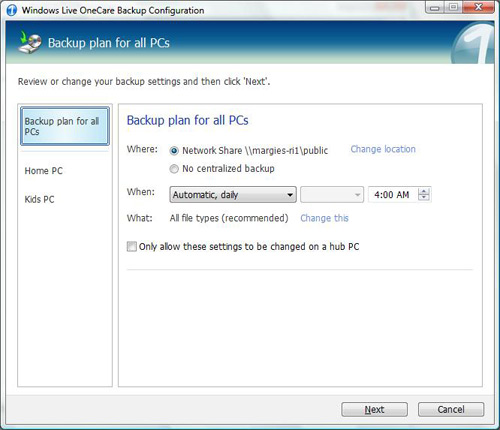Click the Cancel button
The height and width of the screenshot is (430, 500).
click(x=451, y=409)
